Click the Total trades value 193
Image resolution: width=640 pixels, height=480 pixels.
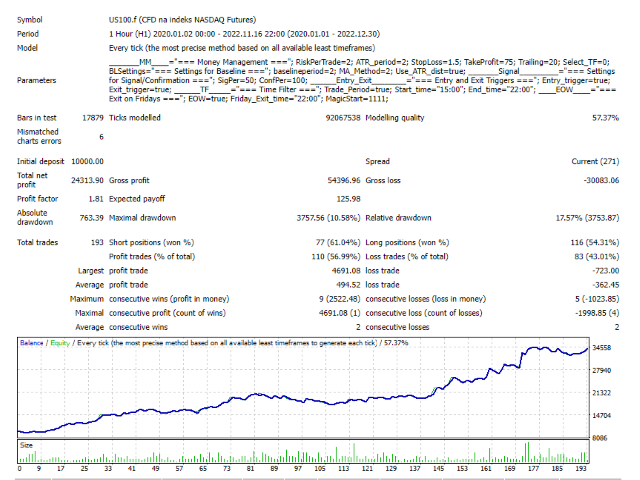click(x=96, y=242)
